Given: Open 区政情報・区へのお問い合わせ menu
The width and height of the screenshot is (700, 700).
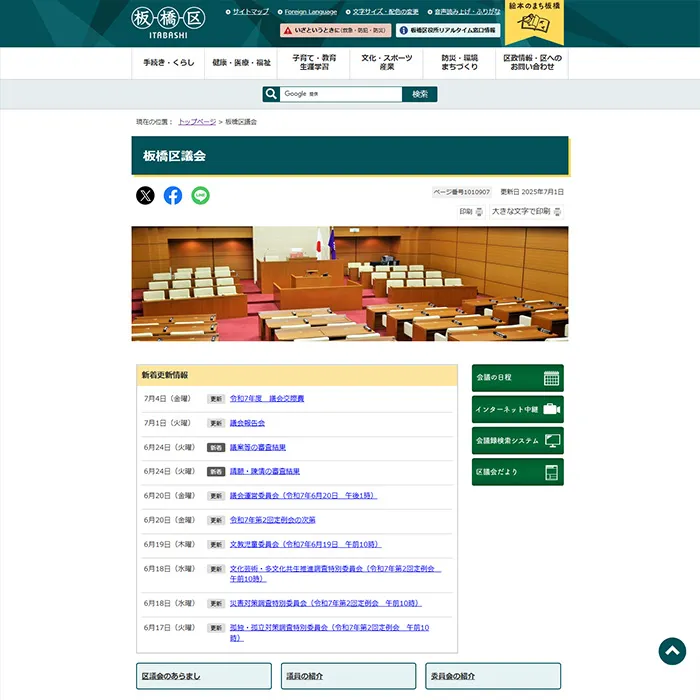Looking at the screenshot, I should pyautogui.click(x=532, y=63).
